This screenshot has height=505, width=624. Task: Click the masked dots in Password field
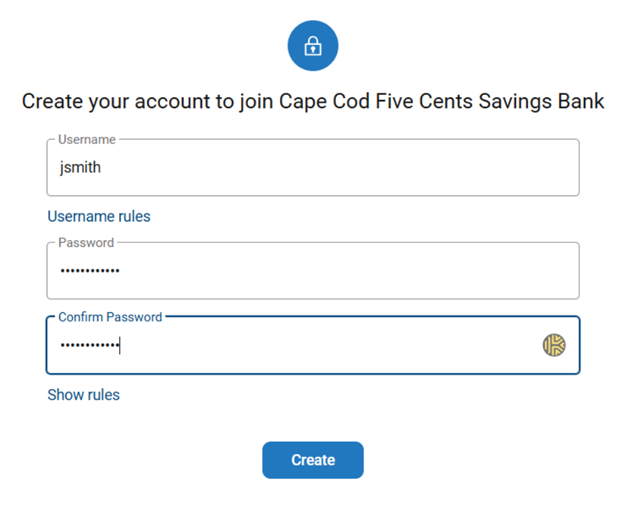pyautogui.click(x=89, y=271)
